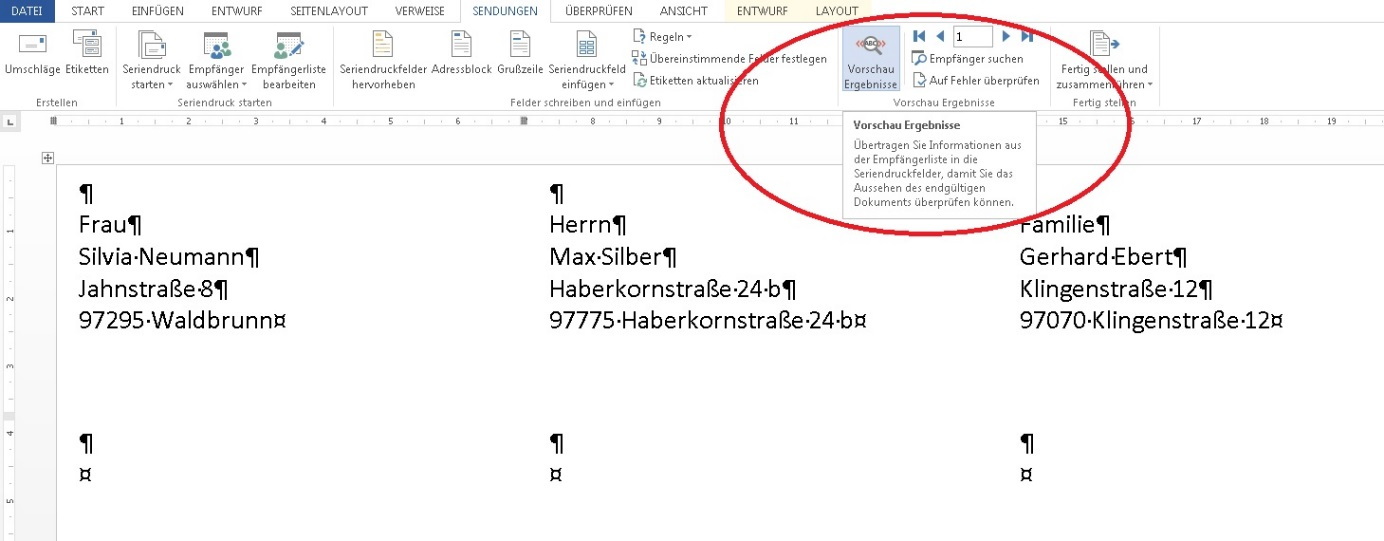Click Empfänger suchen

click(x=960, y=59)
